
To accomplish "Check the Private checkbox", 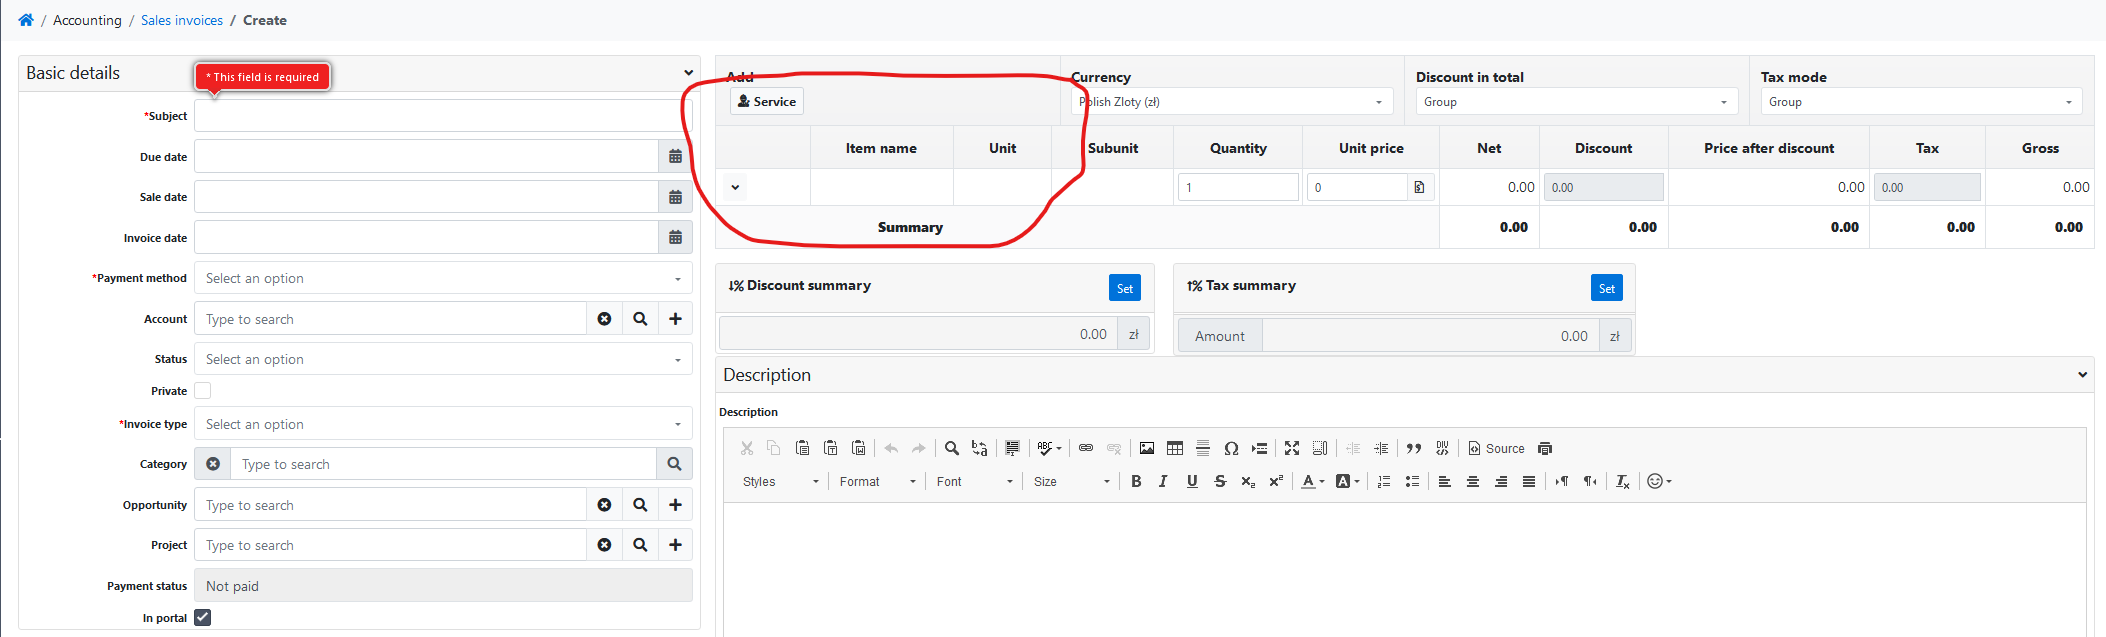I will 203,391.
